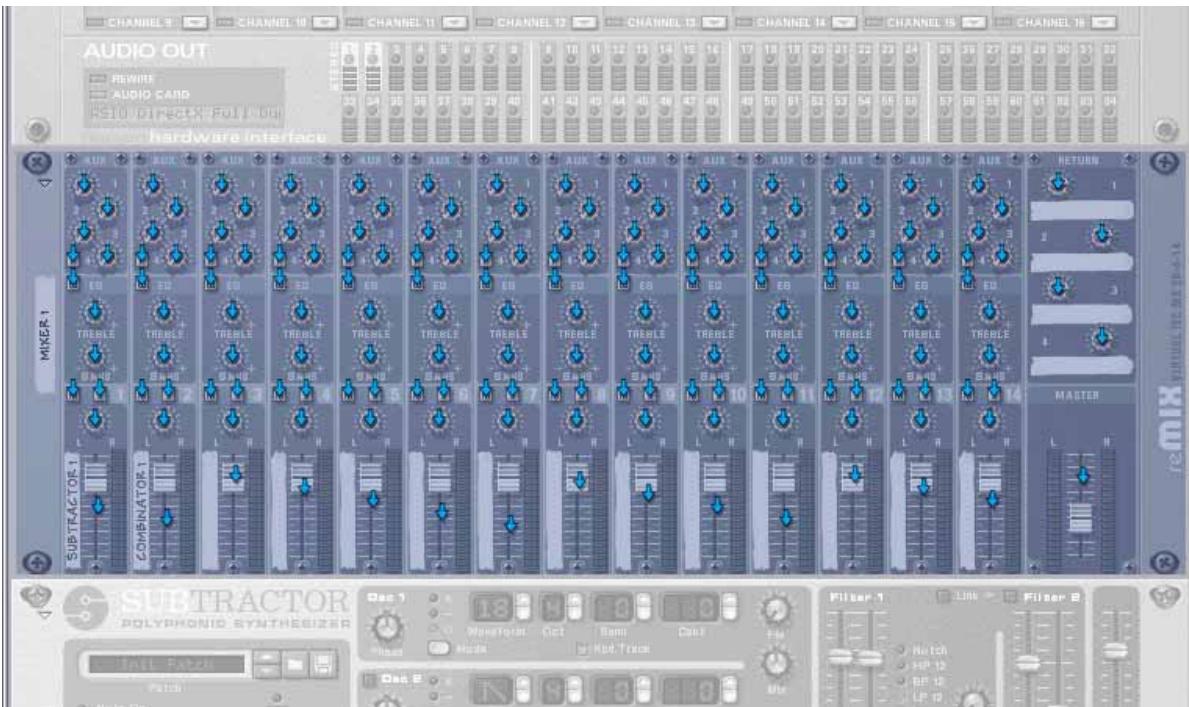
Task: Click the Return 2 level knob
Action: pos(1102,236)
